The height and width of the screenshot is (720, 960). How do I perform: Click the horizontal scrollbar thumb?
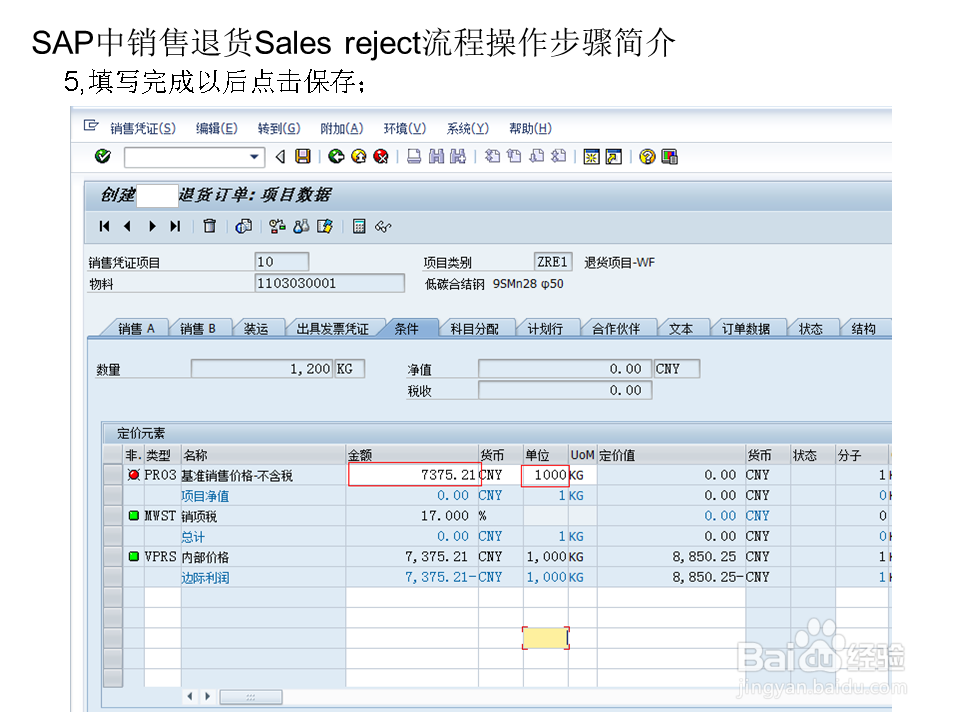click(x=251, y=697)
